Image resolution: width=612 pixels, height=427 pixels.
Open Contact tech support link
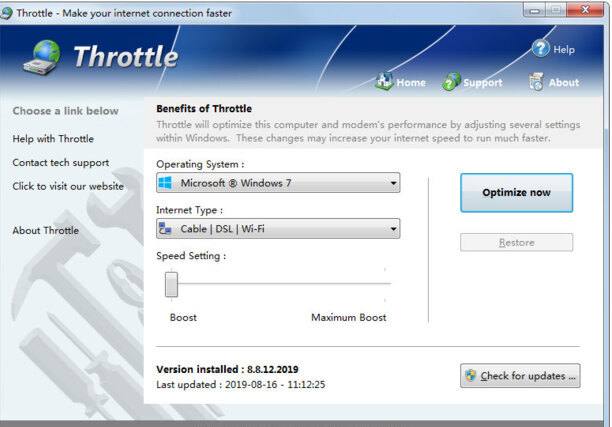click(x=60, y=163)
